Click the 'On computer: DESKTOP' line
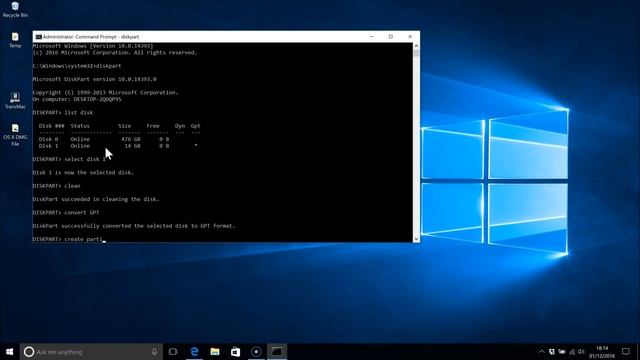This screenshot has width=640, height=360. [77, 99]
